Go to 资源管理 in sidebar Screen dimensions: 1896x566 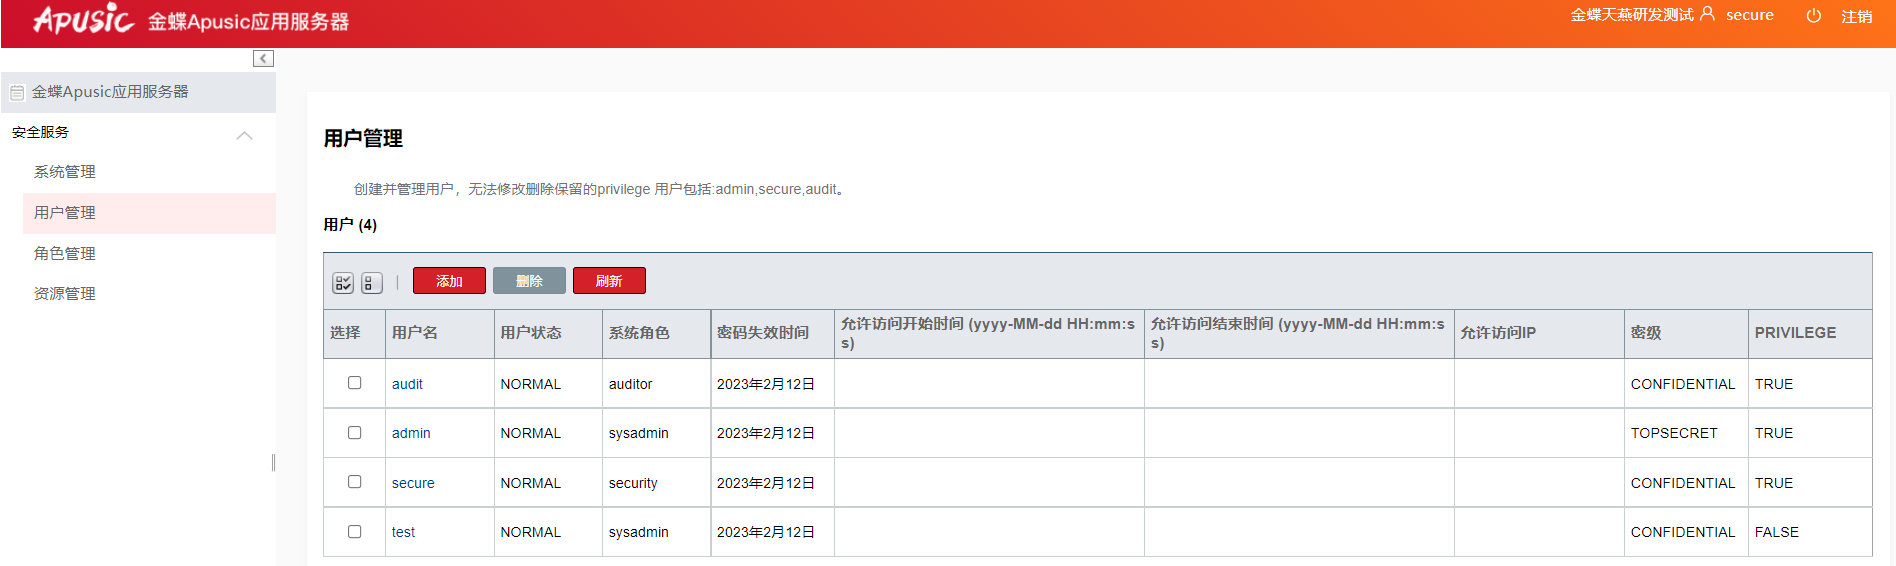tap(65, 294)
